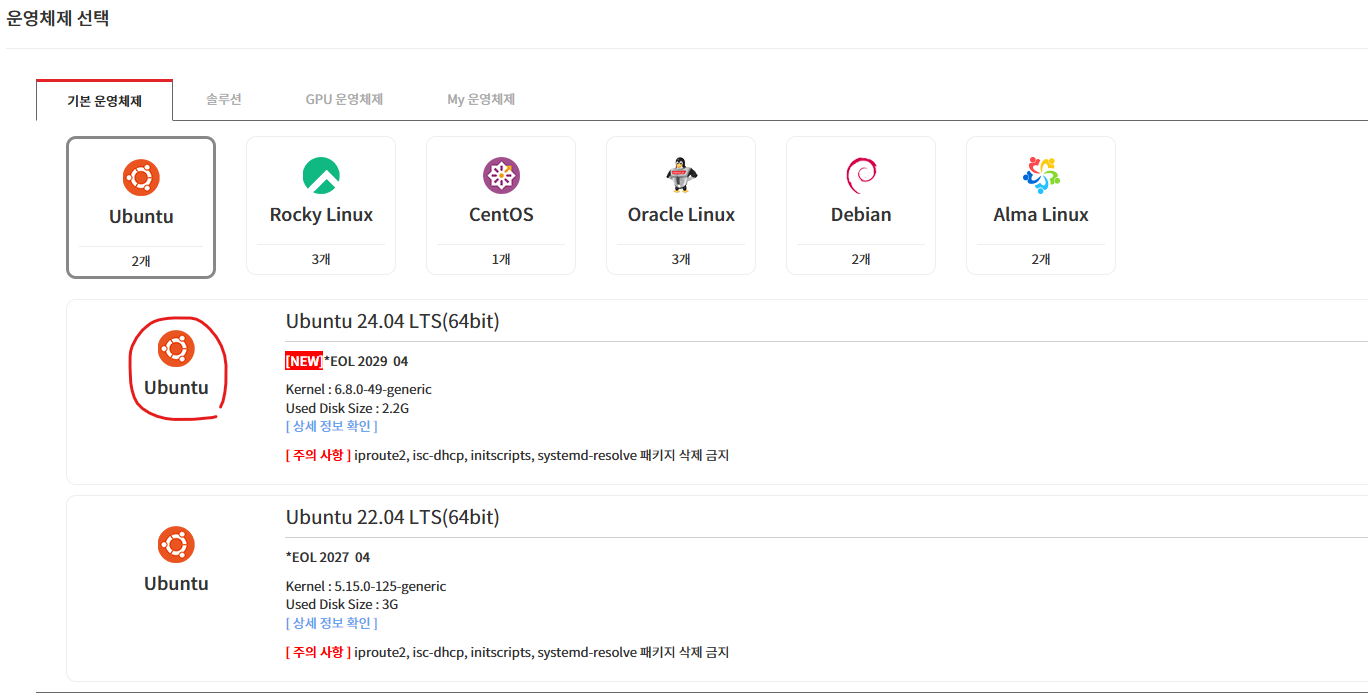
Task: Open 상세 정보 확인 for Ubuntu 22.04
Action: [x=332, y=623]
